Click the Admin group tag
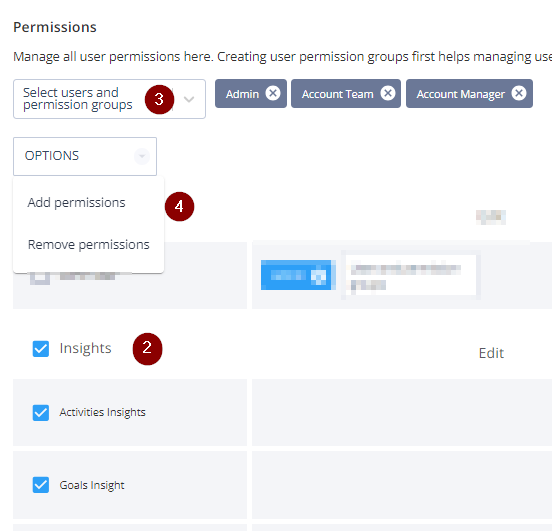552x531 pixels. pyautogui.click(x=251, y=93)
